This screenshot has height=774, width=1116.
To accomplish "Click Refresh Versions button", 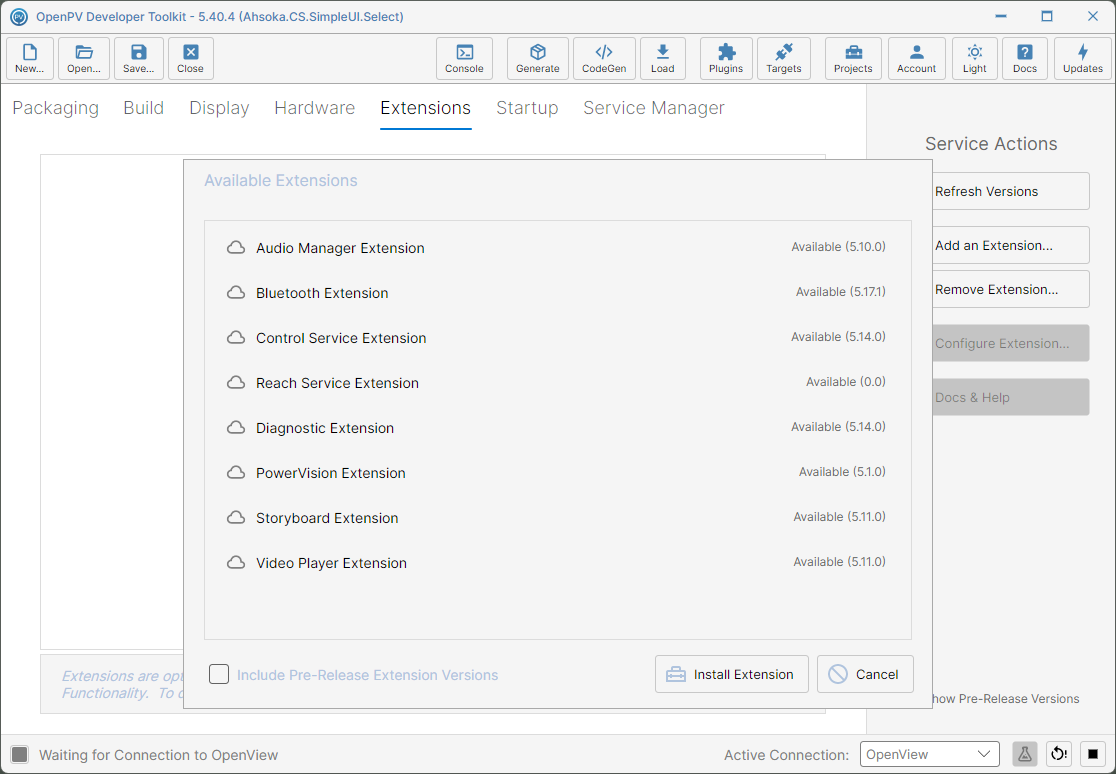I will coord(1011,191).
